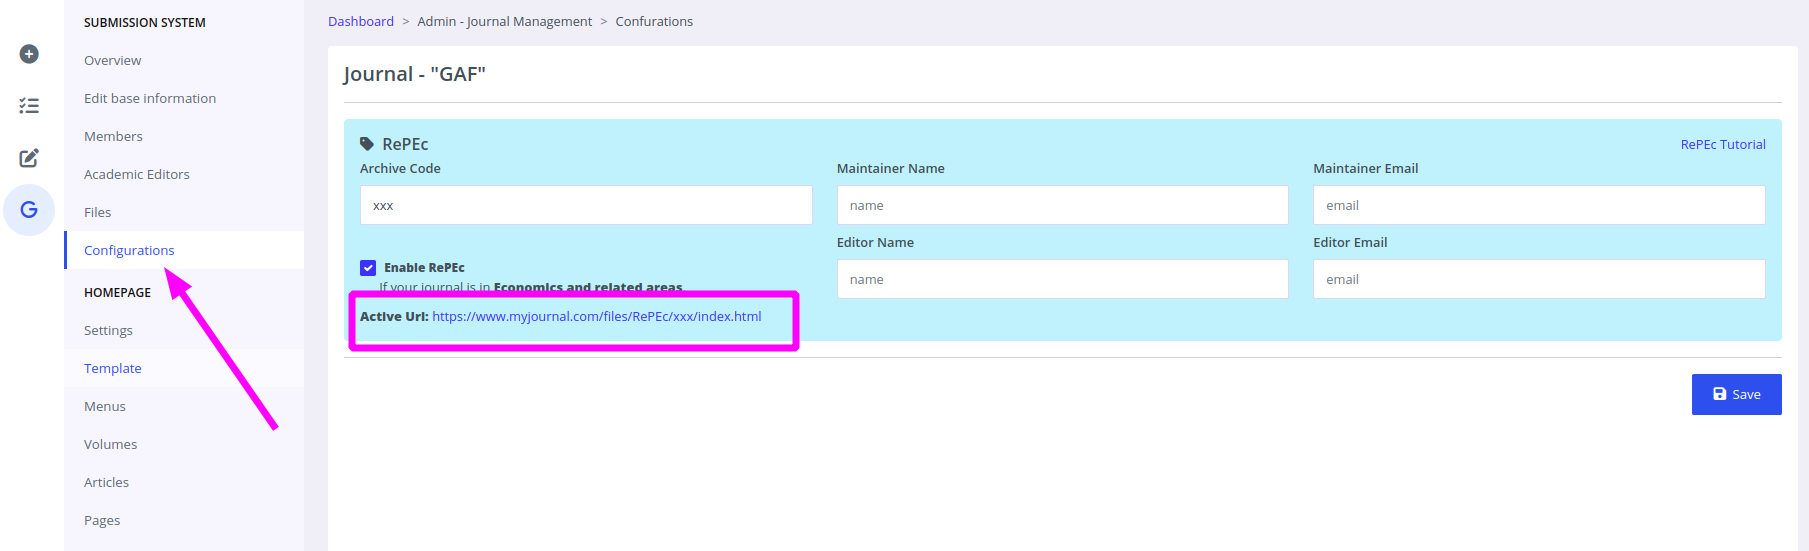Click into the Editor Email field
Screen dimensions: 1809x551
point(1538,280)
